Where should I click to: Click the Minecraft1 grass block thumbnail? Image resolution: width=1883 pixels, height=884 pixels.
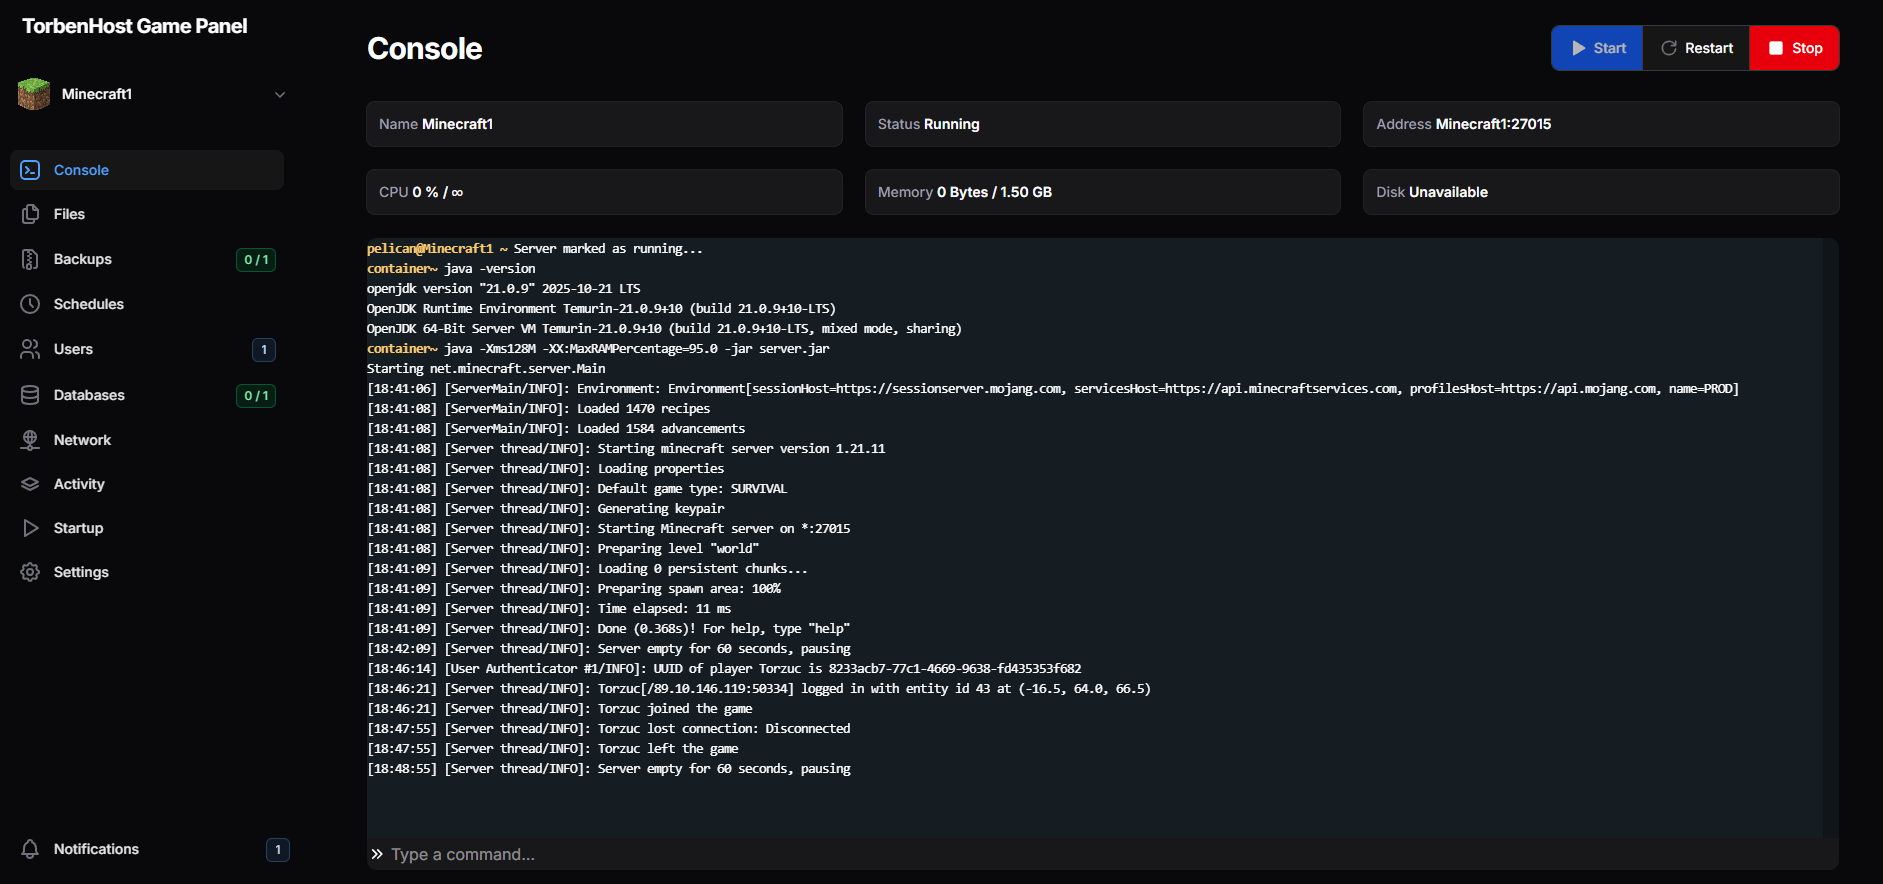[x=34, y=94]
